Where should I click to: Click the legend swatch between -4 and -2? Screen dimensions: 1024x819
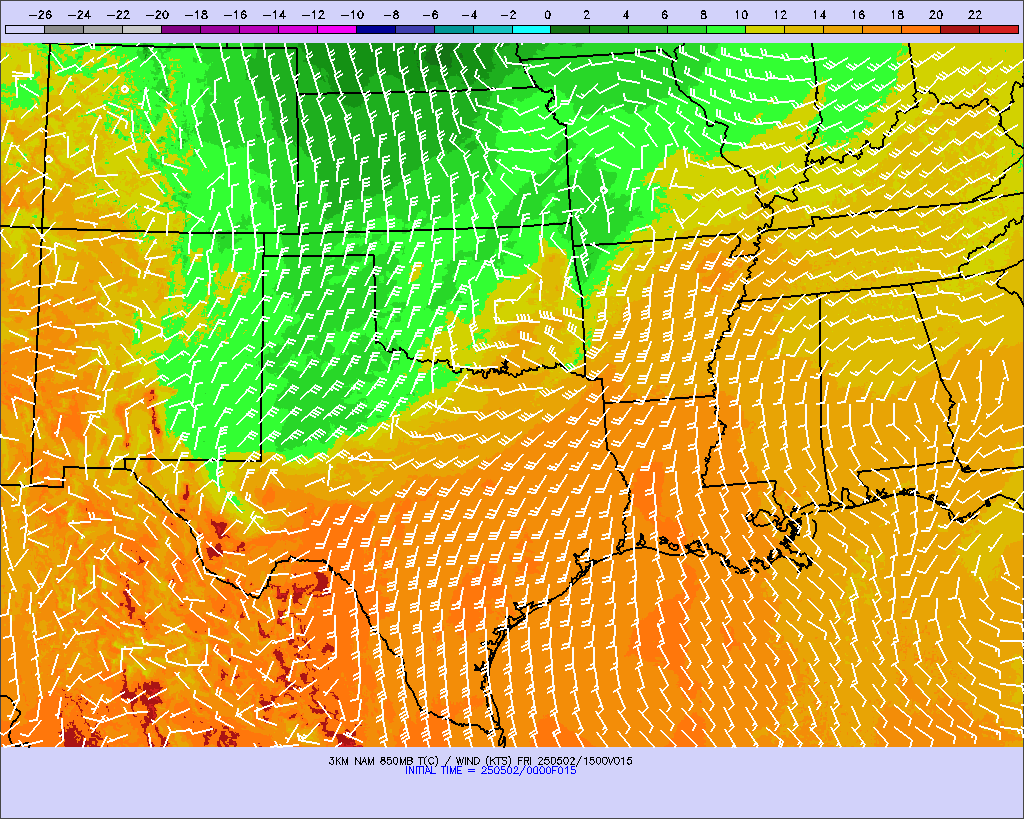tap(493, 29)
